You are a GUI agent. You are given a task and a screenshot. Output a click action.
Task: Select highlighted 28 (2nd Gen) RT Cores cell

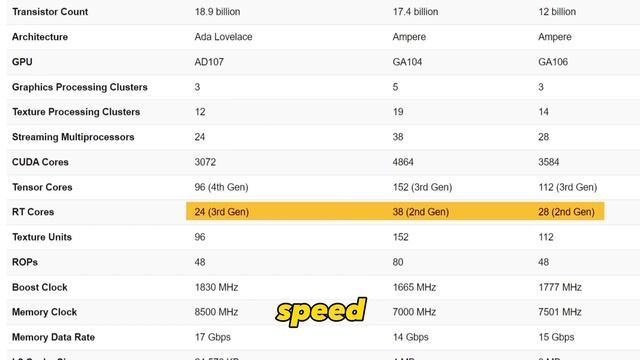(x=566, y=212)
